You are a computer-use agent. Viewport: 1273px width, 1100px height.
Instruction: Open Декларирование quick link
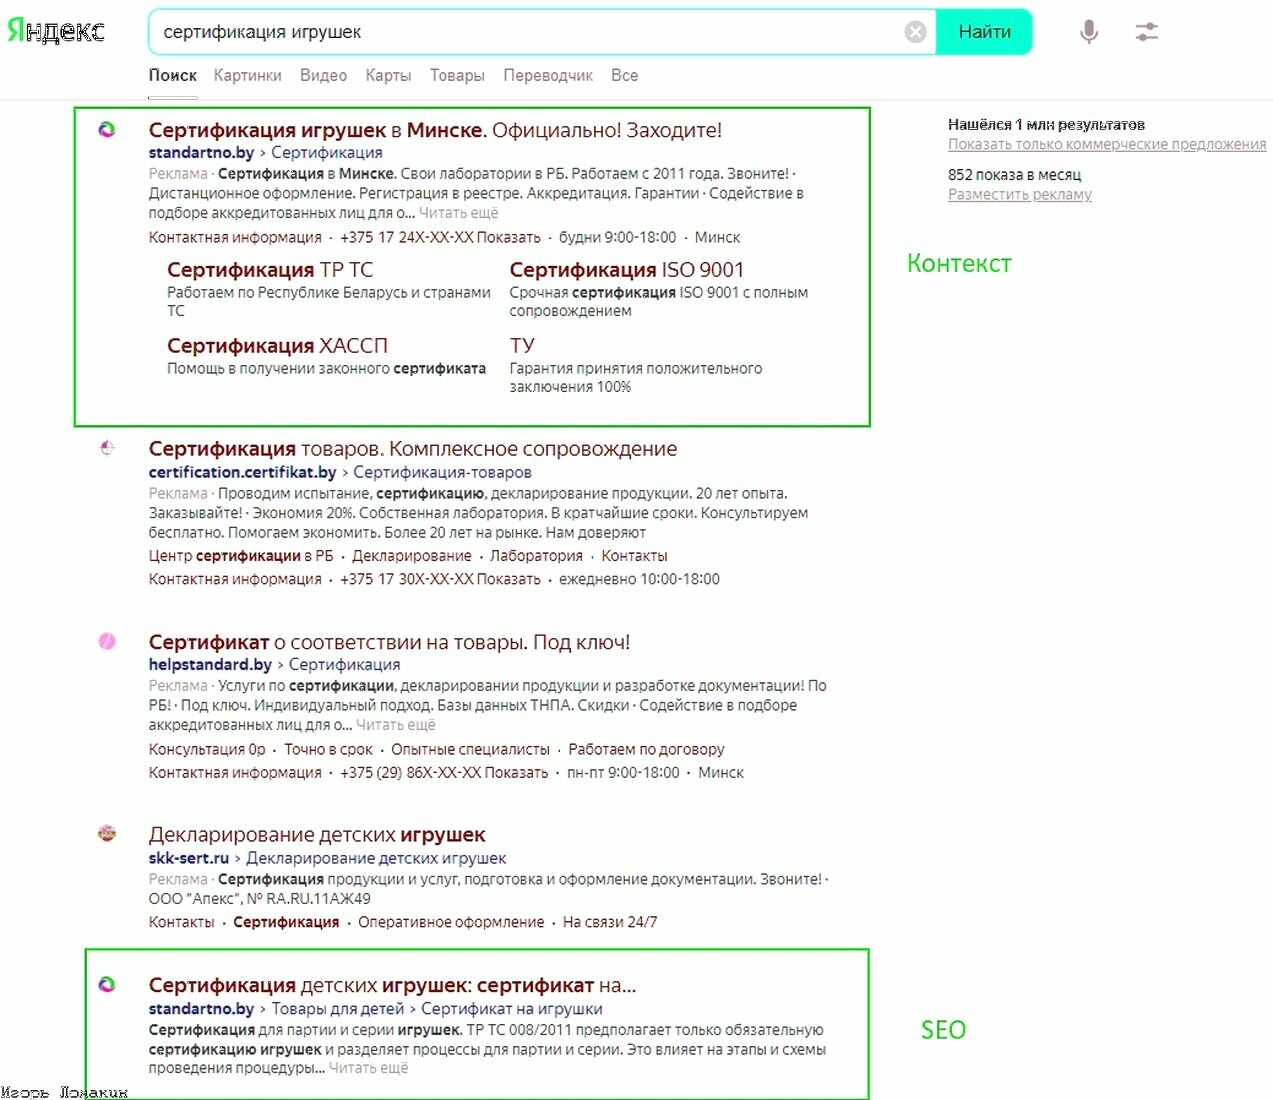(x=411, y=556)
